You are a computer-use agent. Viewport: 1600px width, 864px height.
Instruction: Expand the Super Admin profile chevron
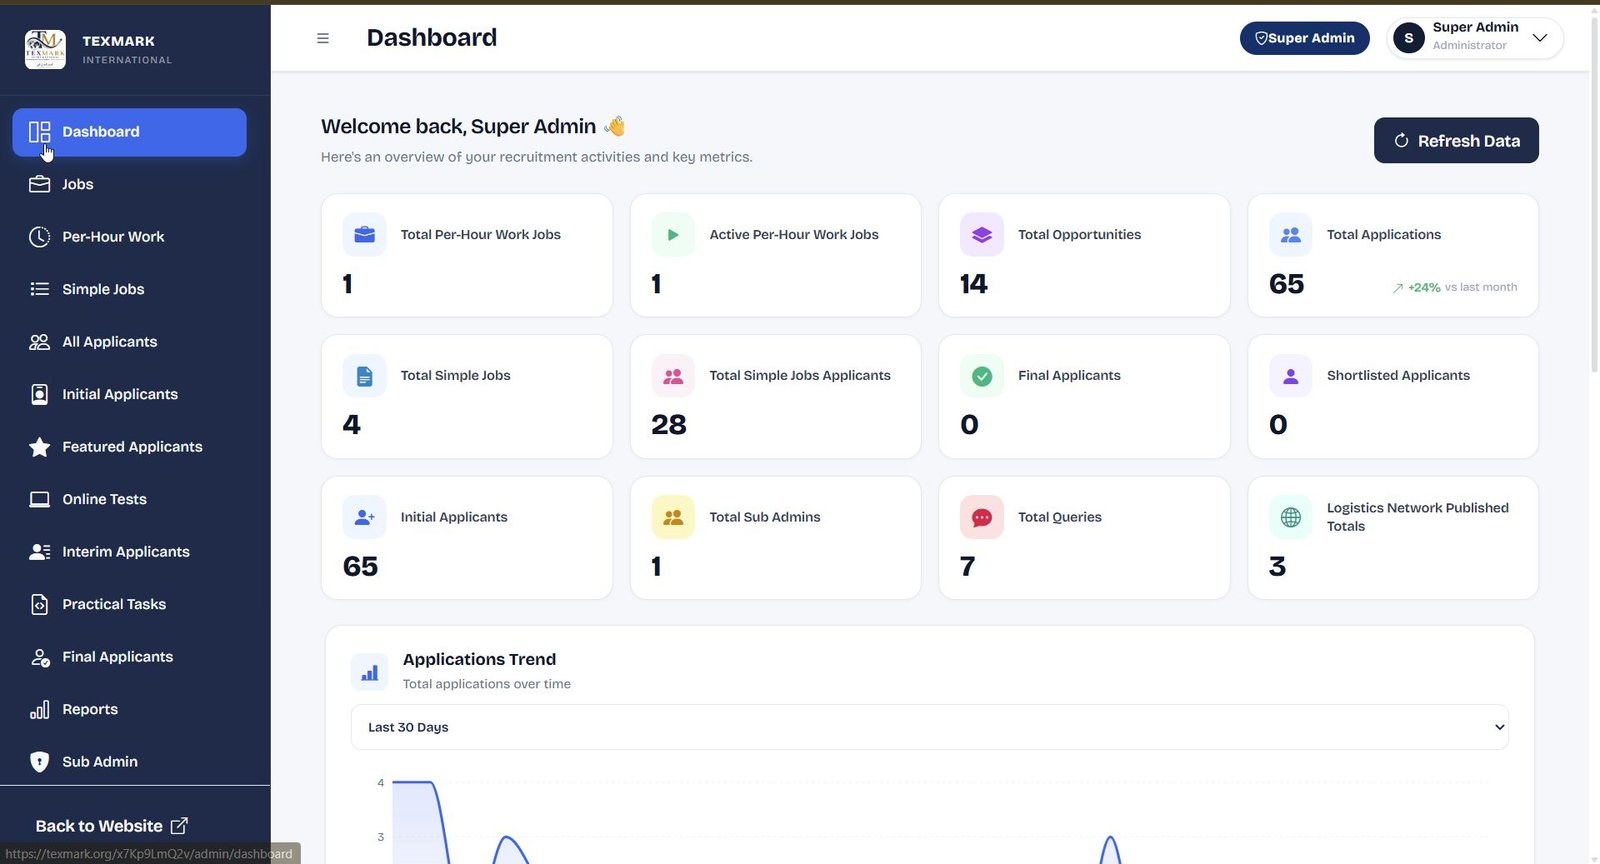(1540, 38)
